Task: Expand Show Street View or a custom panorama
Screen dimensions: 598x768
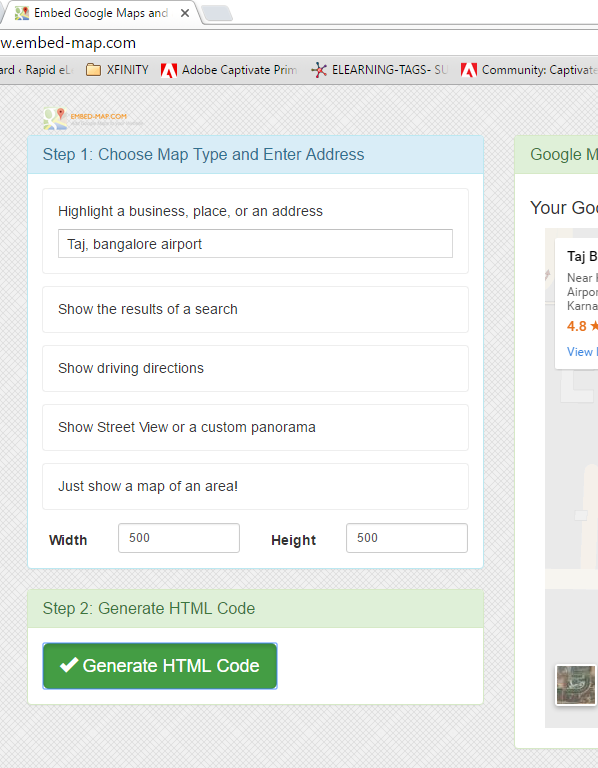Action: tap(255, 427)
